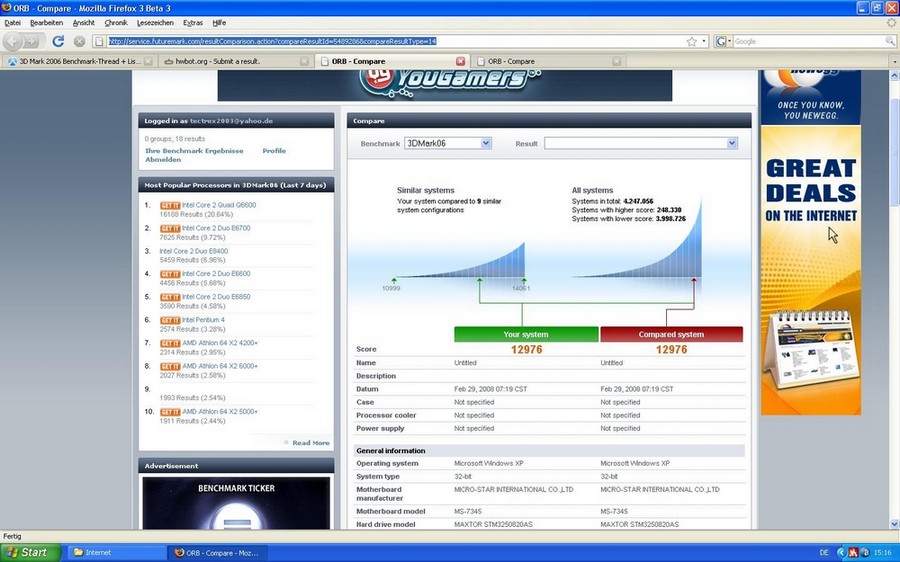
Task: Click the Reload page icon
Action: 58,41
